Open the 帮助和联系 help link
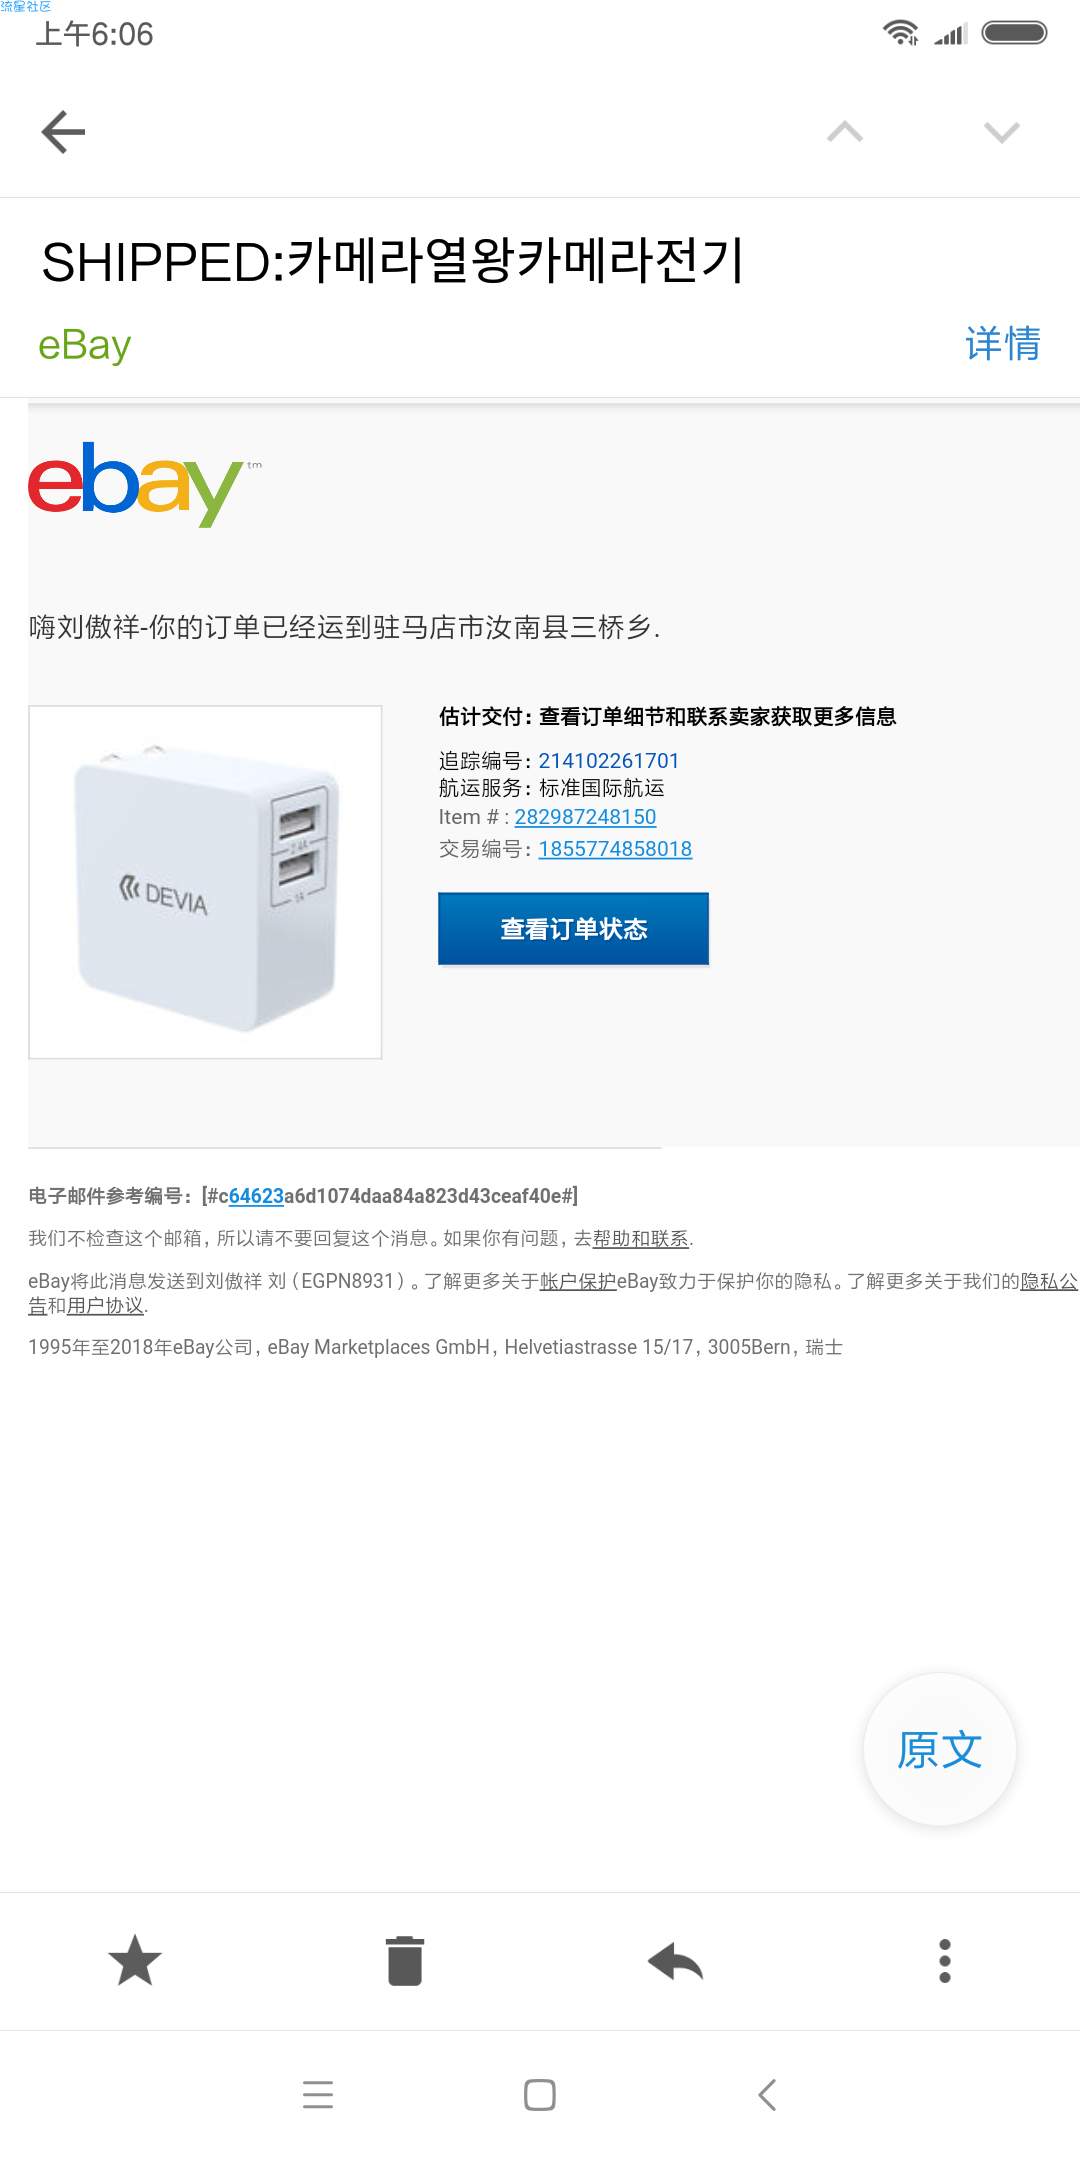This screenshot has width=1080, height=2160. [x=641, y=1239]
